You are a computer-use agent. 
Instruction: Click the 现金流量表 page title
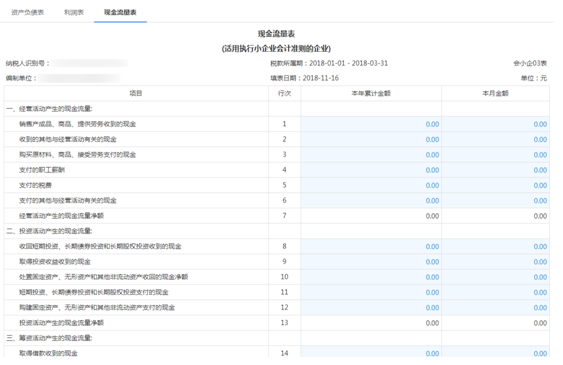point(276,34)
